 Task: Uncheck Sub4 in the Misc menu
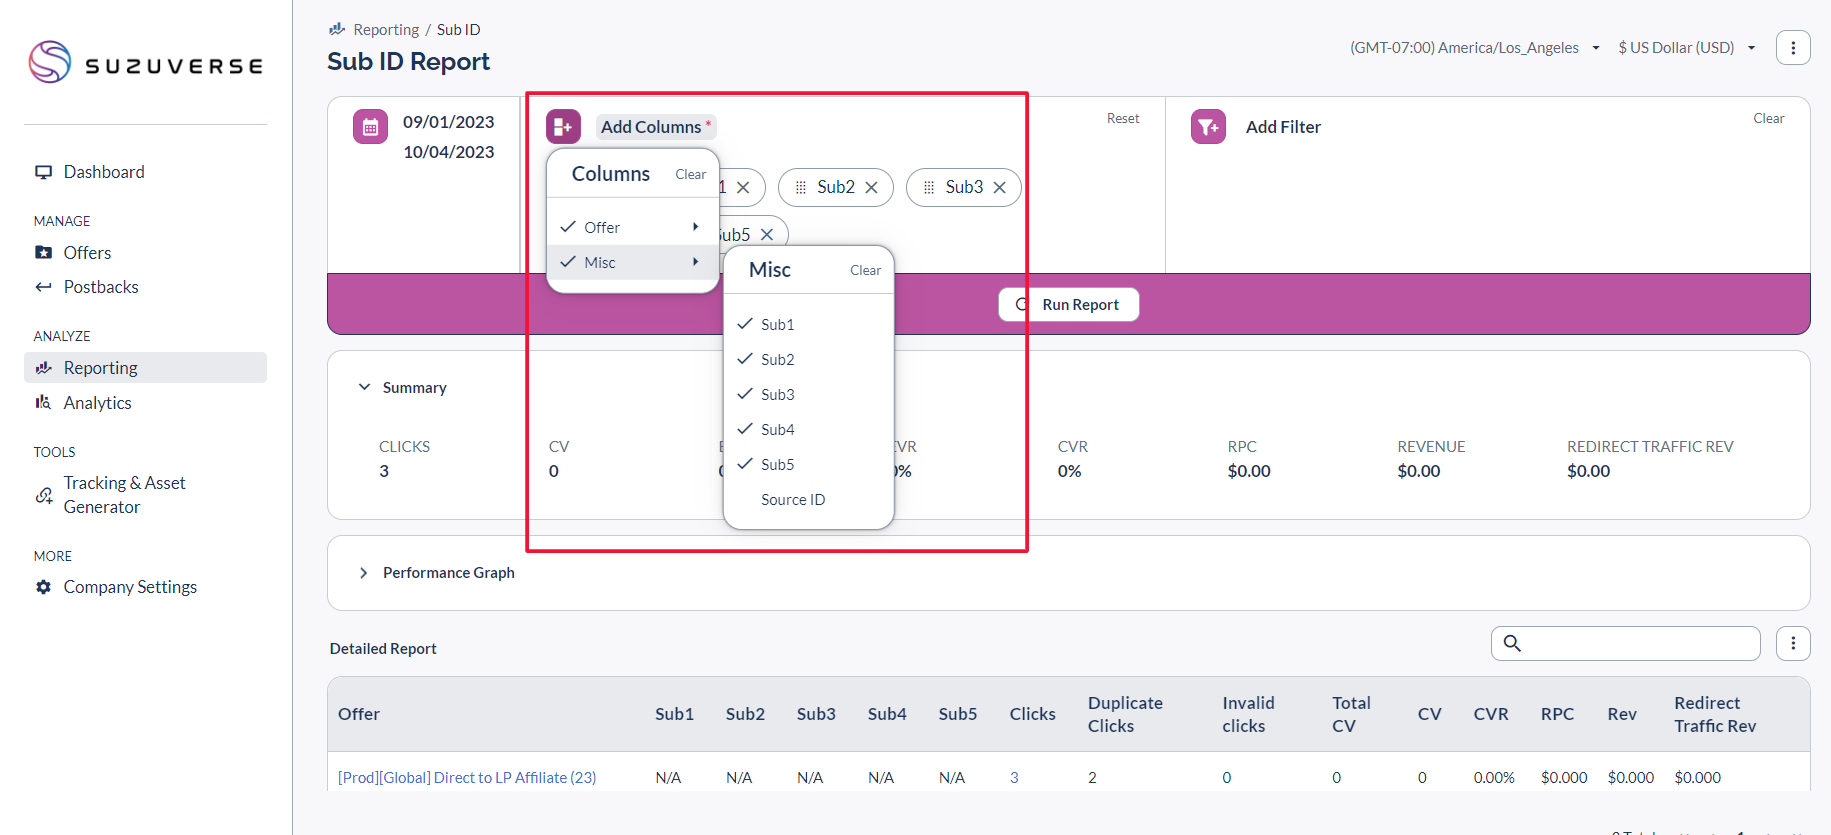point(777,429)
